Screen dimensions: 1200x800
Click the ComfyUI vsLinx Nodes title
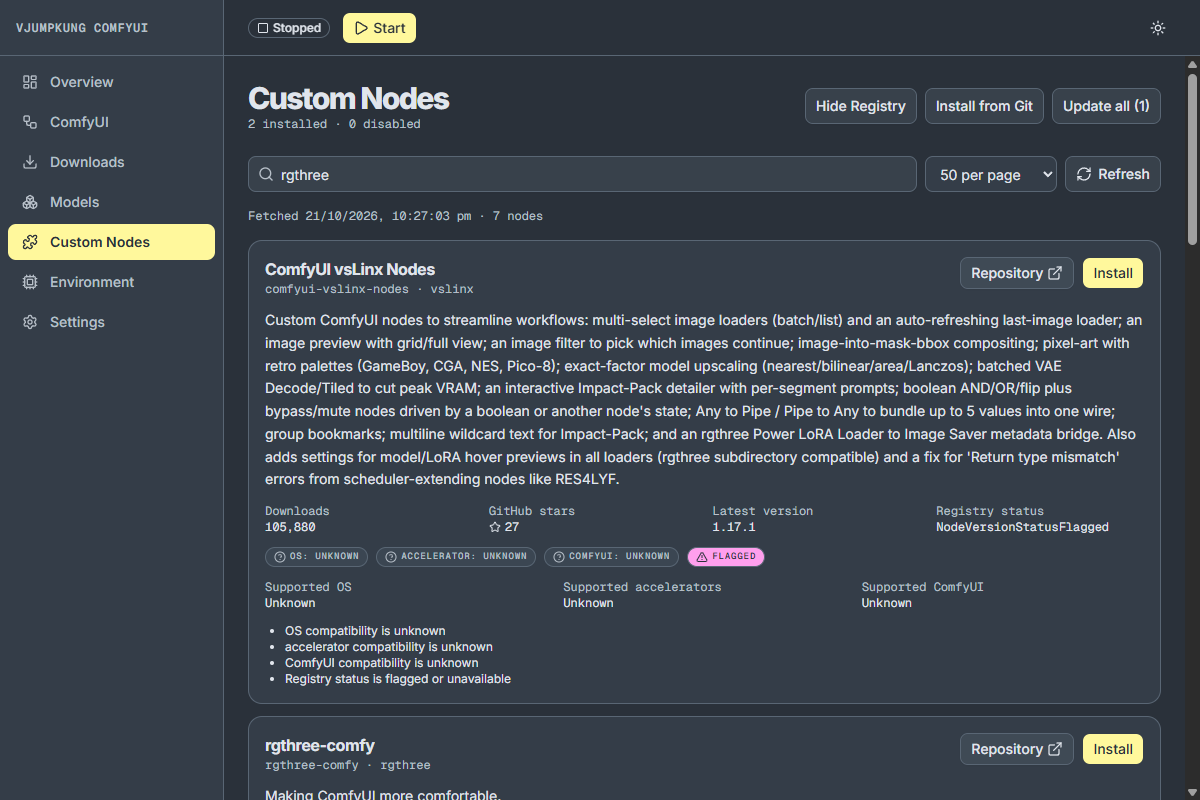pyautogui.click(x=350, y=269)
